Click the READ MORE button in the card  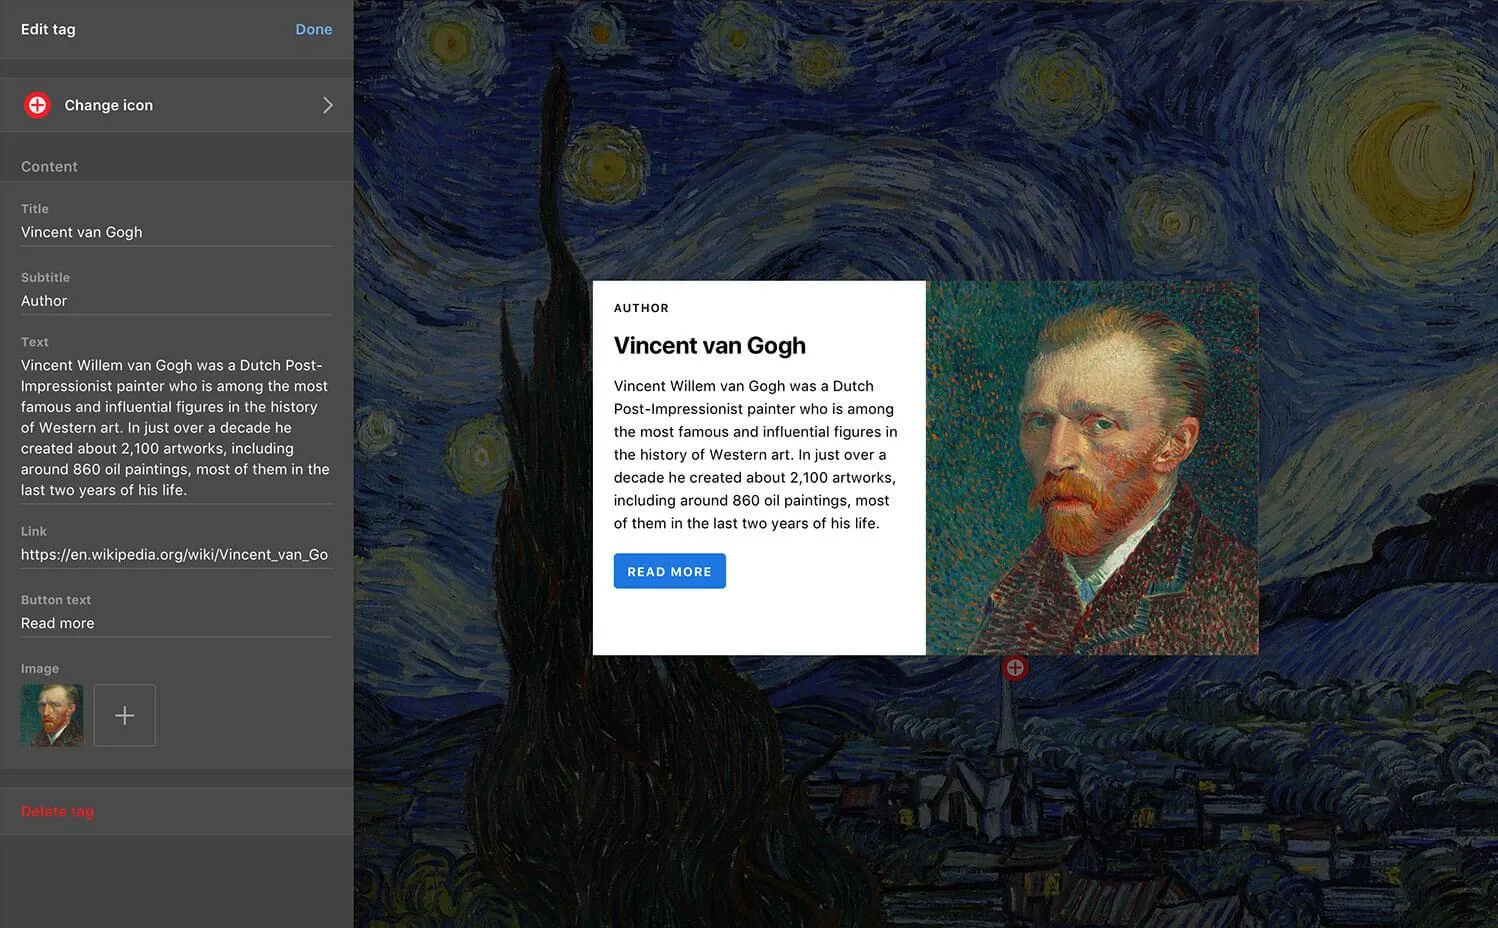pyautogui.click(x=670, y=571)
